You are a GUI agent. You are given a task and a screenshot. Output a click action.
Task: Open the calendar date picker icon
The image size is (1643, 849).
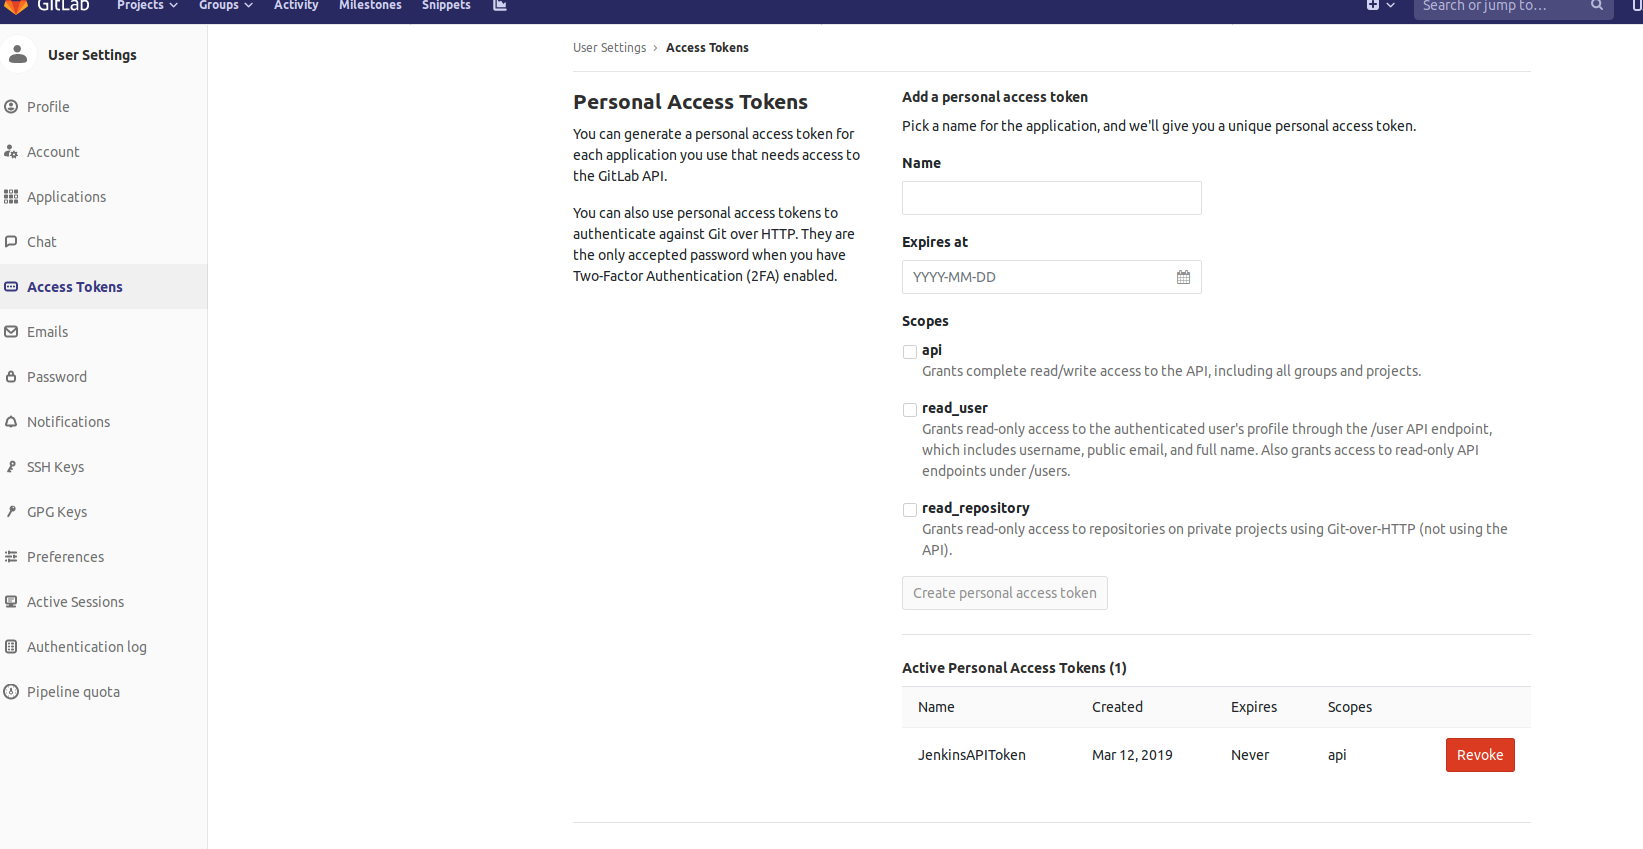point(1183,277)
